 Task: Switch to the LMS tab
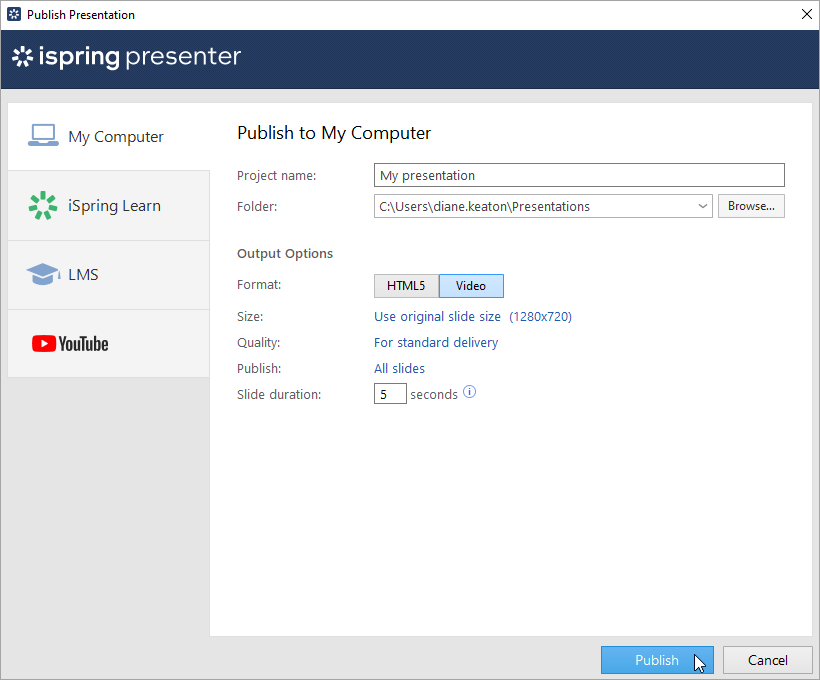coord(83,275)
